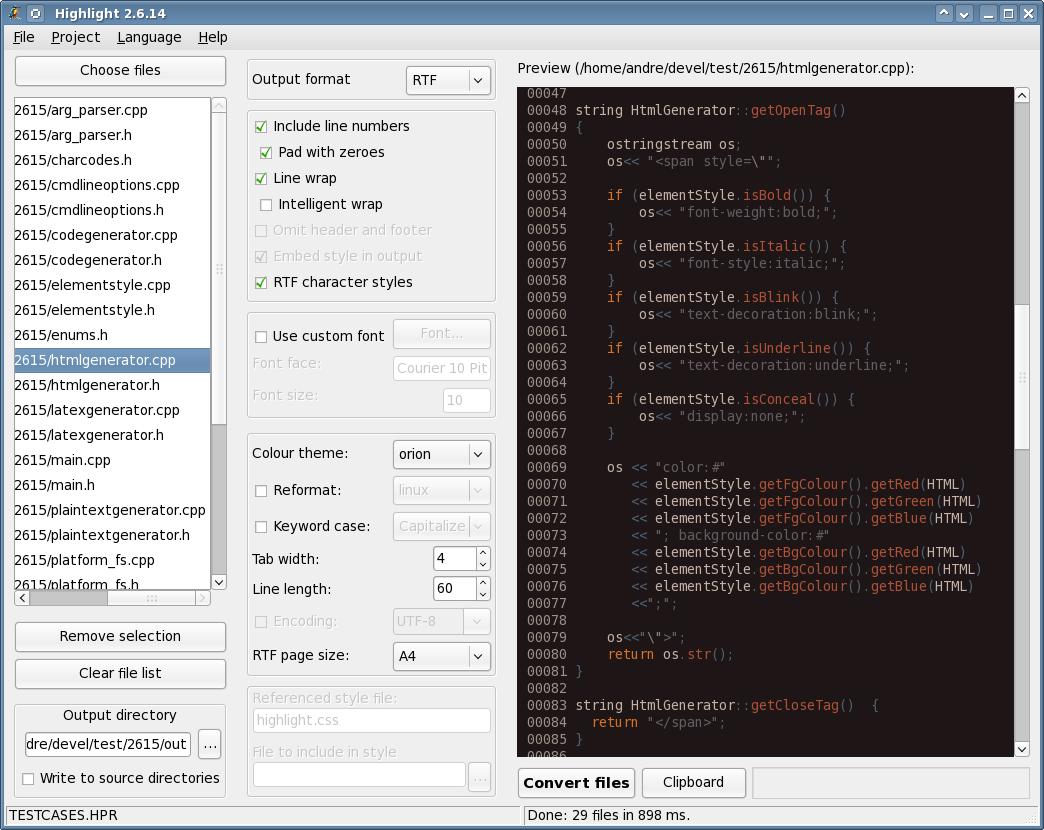Select 2615/main.h in file list
Viewport: 1044px width, 830px height.
click(x=112, y=485)
